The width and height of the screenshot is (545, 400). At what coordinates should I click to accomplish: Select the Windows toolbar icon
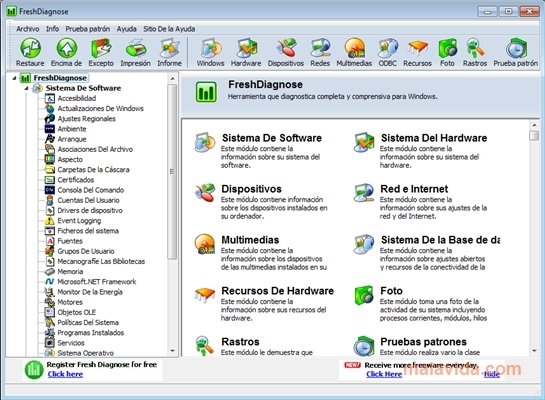coord(210,48)
